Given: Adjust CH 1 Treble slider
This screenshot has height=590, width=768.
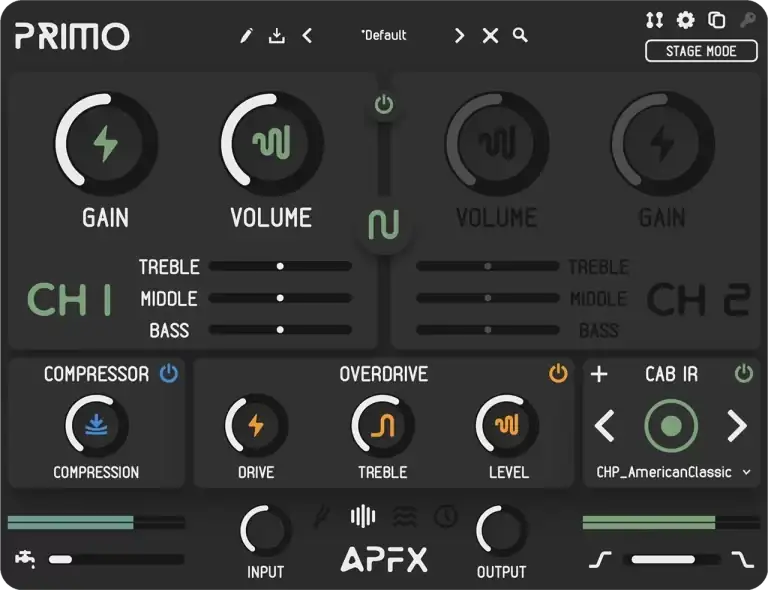Looking at the screenshot, I should (280, 266).
